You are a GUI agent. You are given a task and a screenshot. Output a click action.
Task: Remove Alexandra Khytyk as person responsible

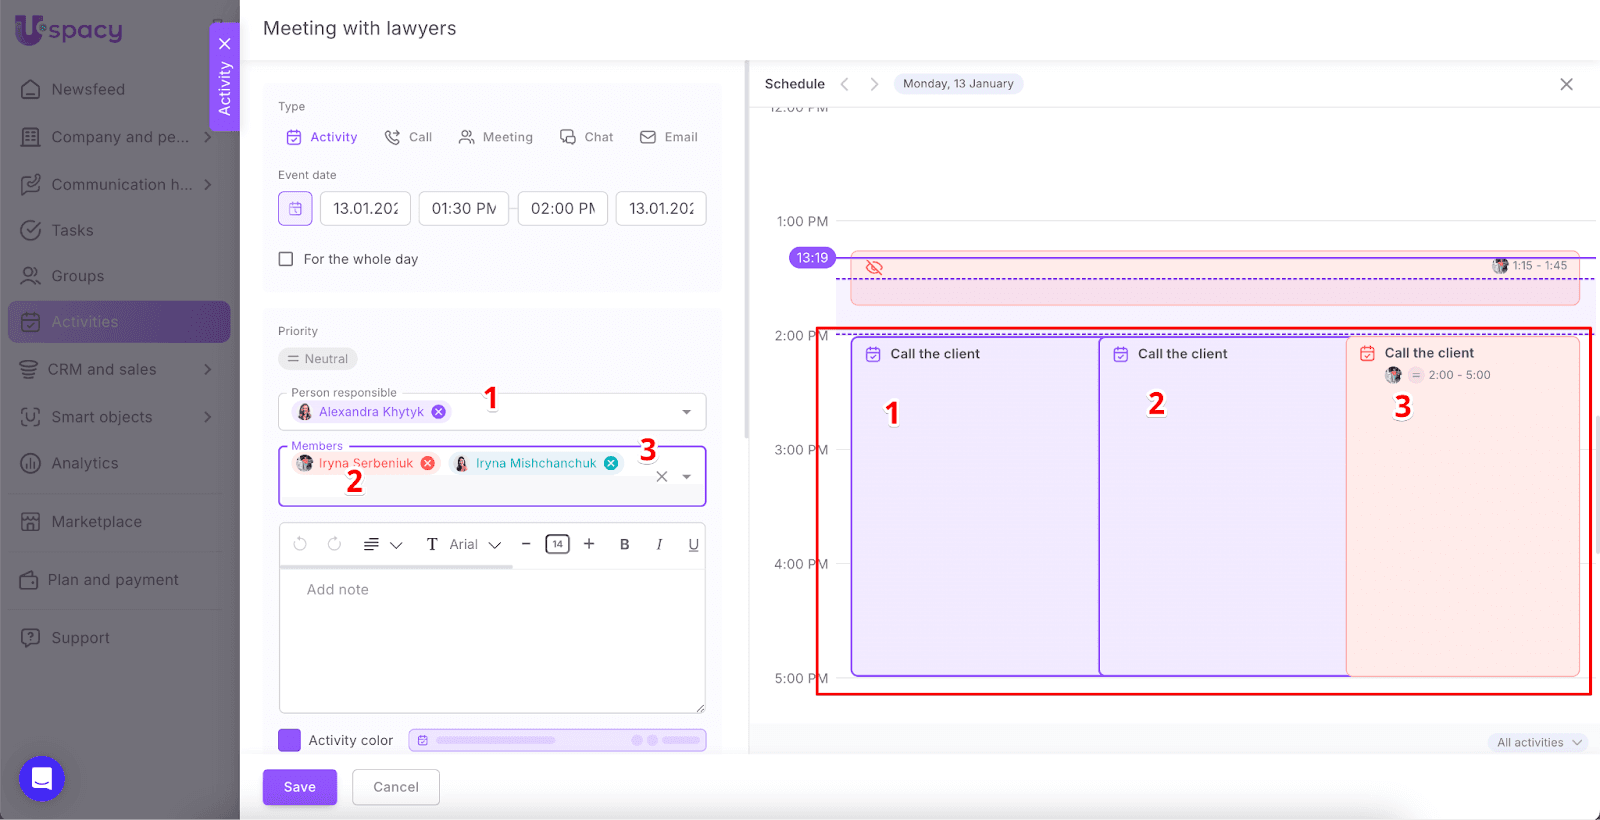pos(439,412)
